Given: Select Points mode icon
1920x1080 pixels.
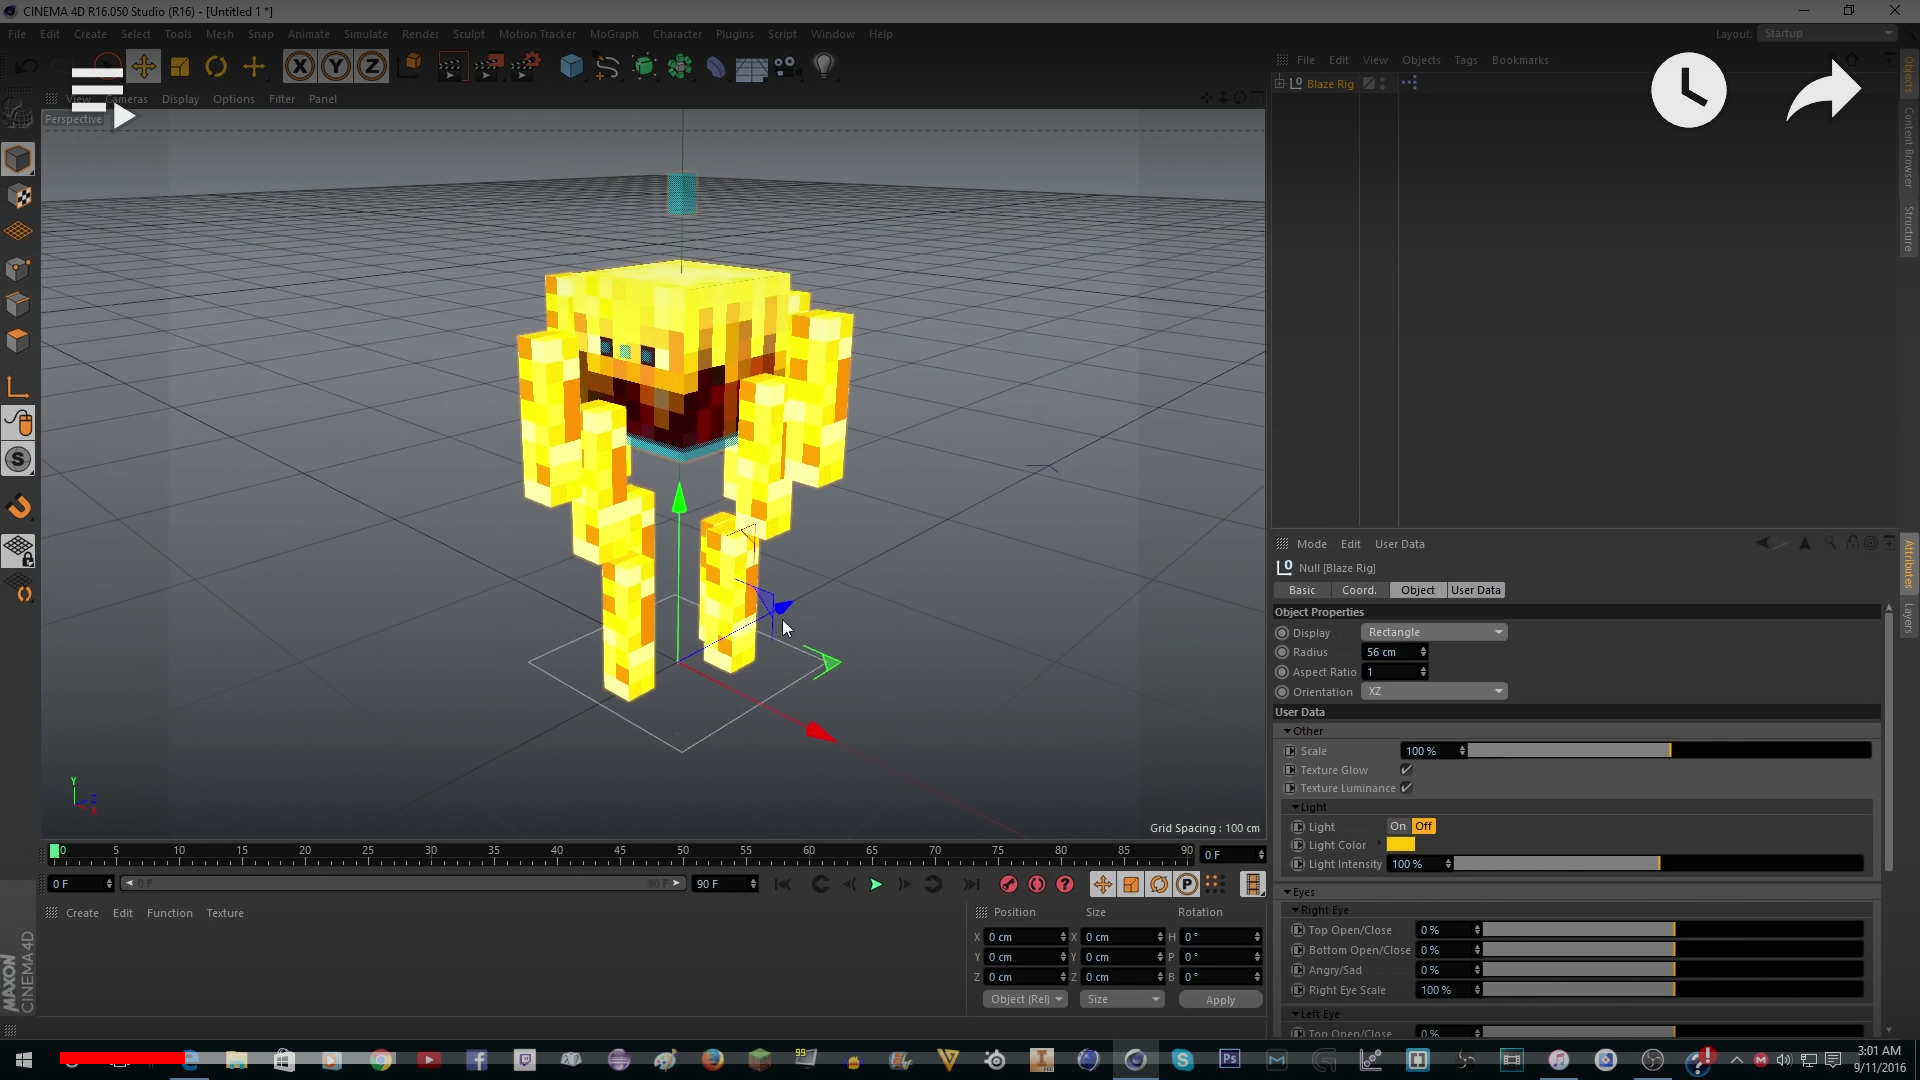Looking at the screenshot, I should pos(18,268).
